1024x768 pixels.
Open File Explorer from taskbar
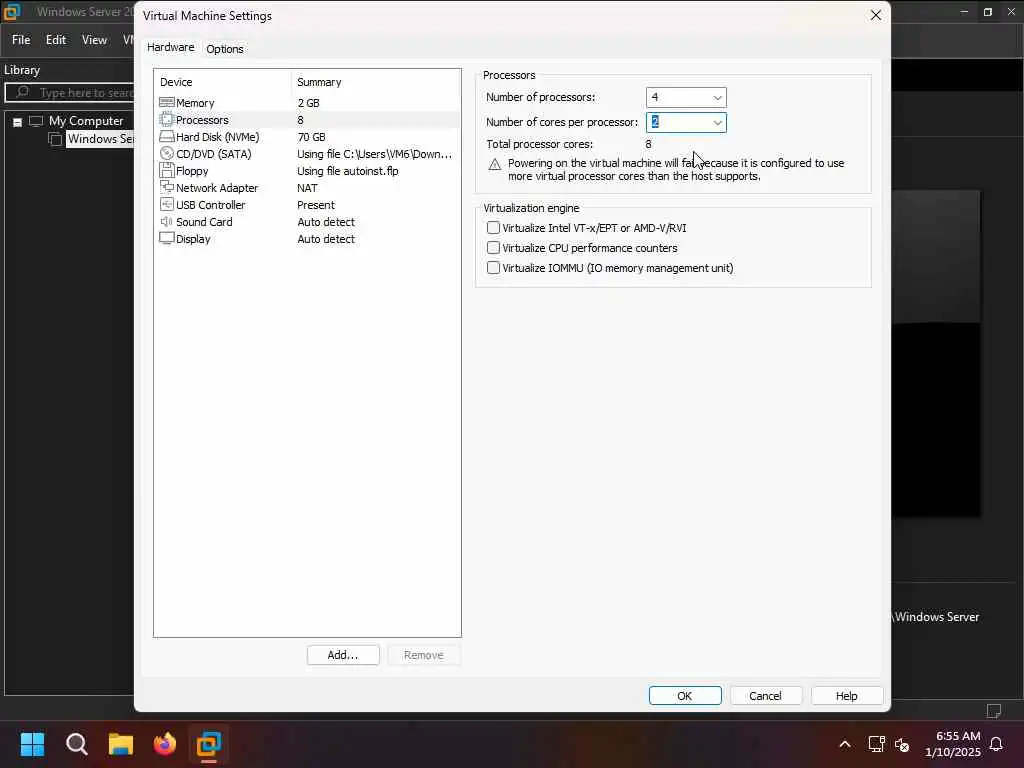tap(121, 744)
